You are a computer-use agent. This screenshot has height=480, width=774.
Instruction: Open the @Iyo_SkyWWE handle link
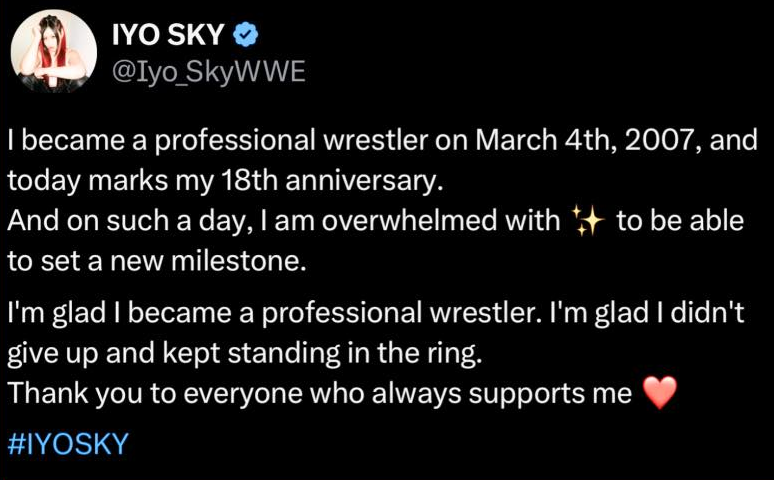click(209, 72)
